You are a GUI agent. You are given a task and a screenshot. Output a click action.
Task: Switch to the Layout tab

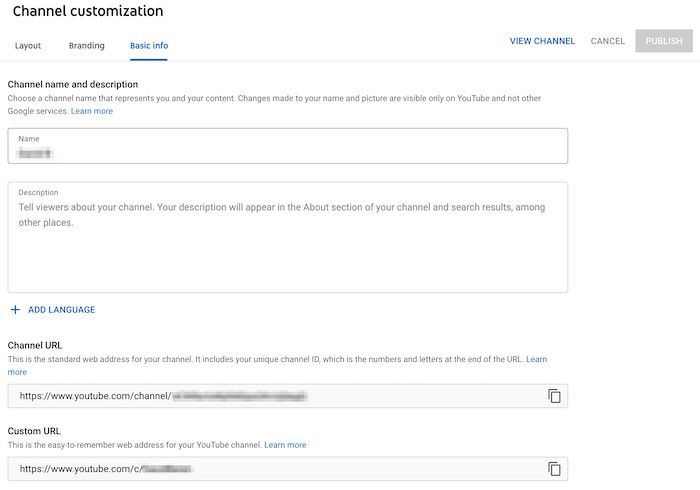28,46
